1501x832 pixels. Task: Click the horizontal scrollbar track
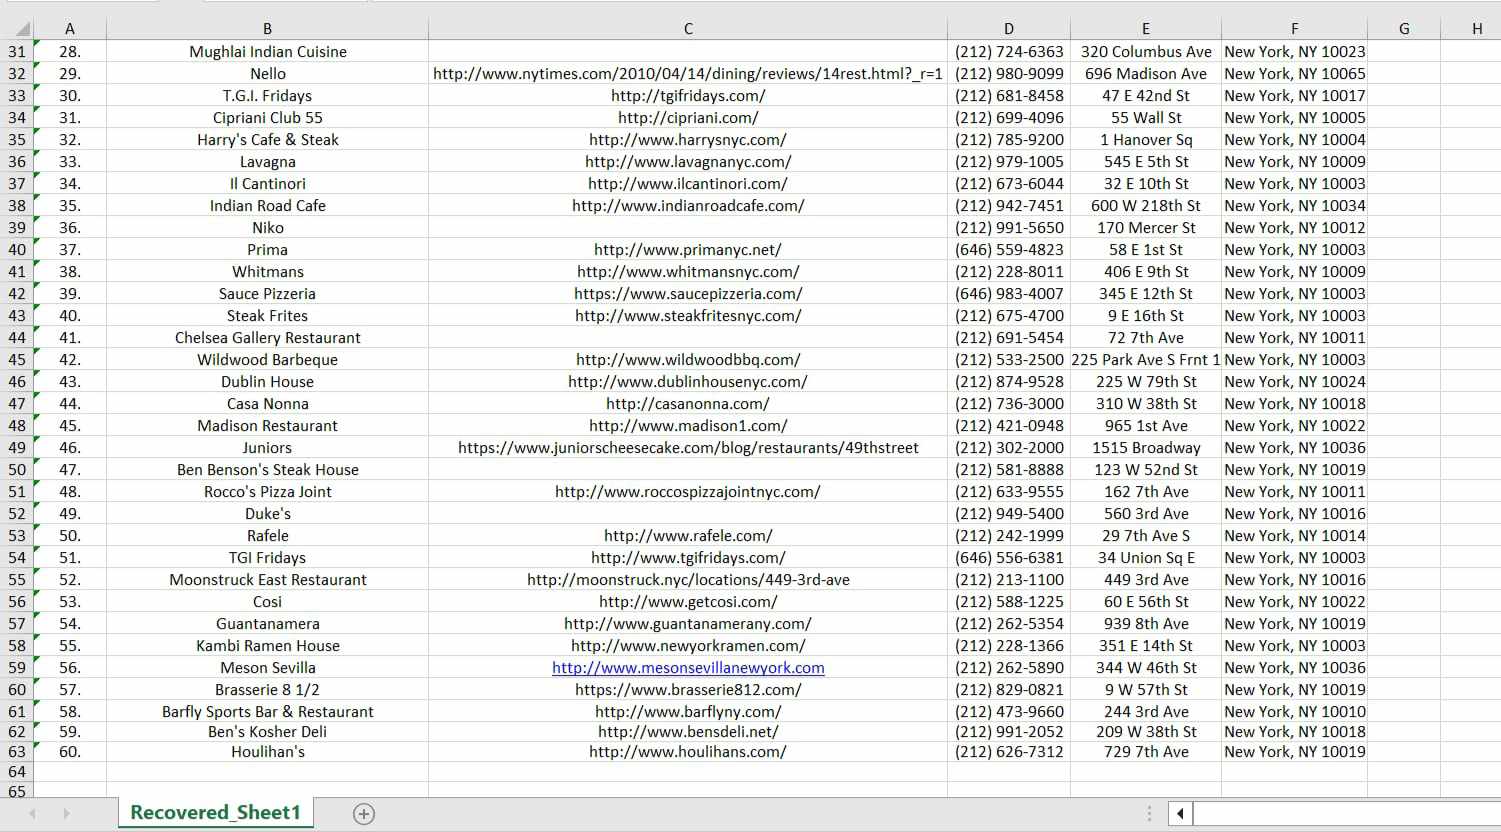click(x=1346, y=814)
